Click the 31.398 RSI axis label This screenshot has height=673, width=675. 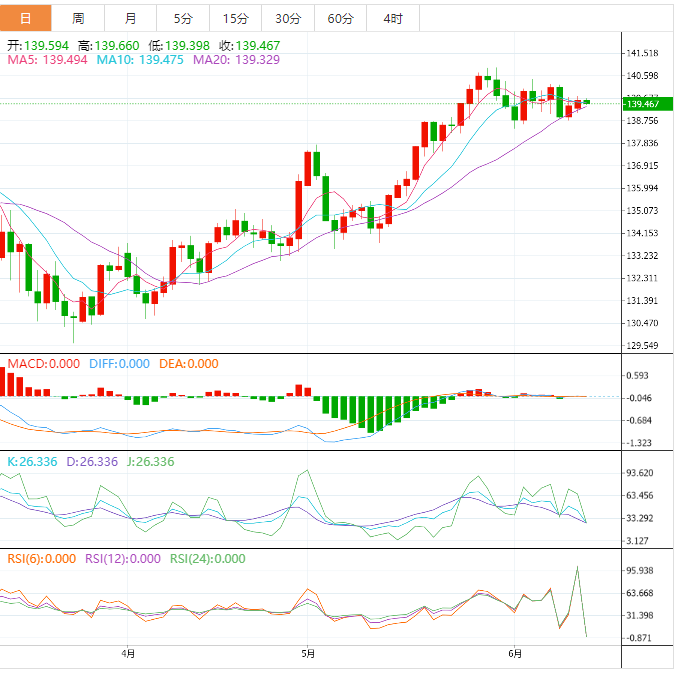[x=640, y=615]
